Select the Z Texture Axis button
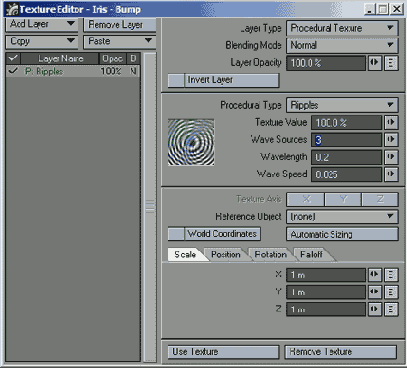Viewport: 407px width, 368px height. pyautogui.click(x=380, y=199)
